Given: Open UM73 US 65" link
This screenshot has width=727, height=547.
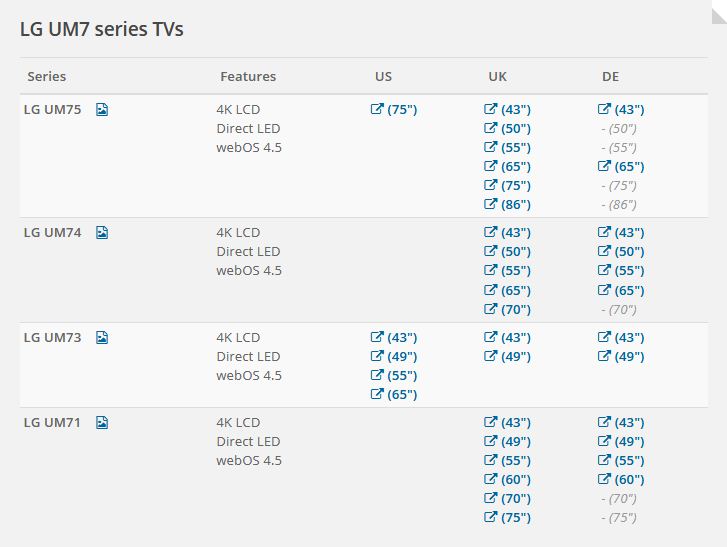Looking at the screenshot, I should pos(394,394).
